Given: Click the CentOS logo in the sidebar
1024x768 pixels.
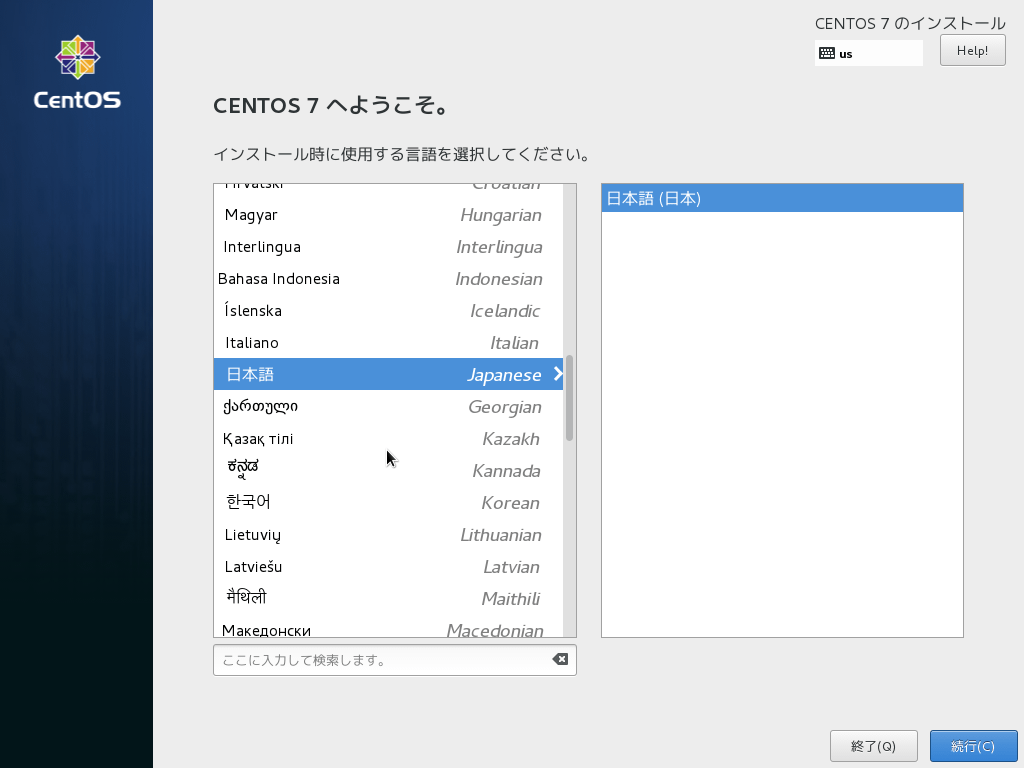Looking at the screenshot, I should pos(77,70).
